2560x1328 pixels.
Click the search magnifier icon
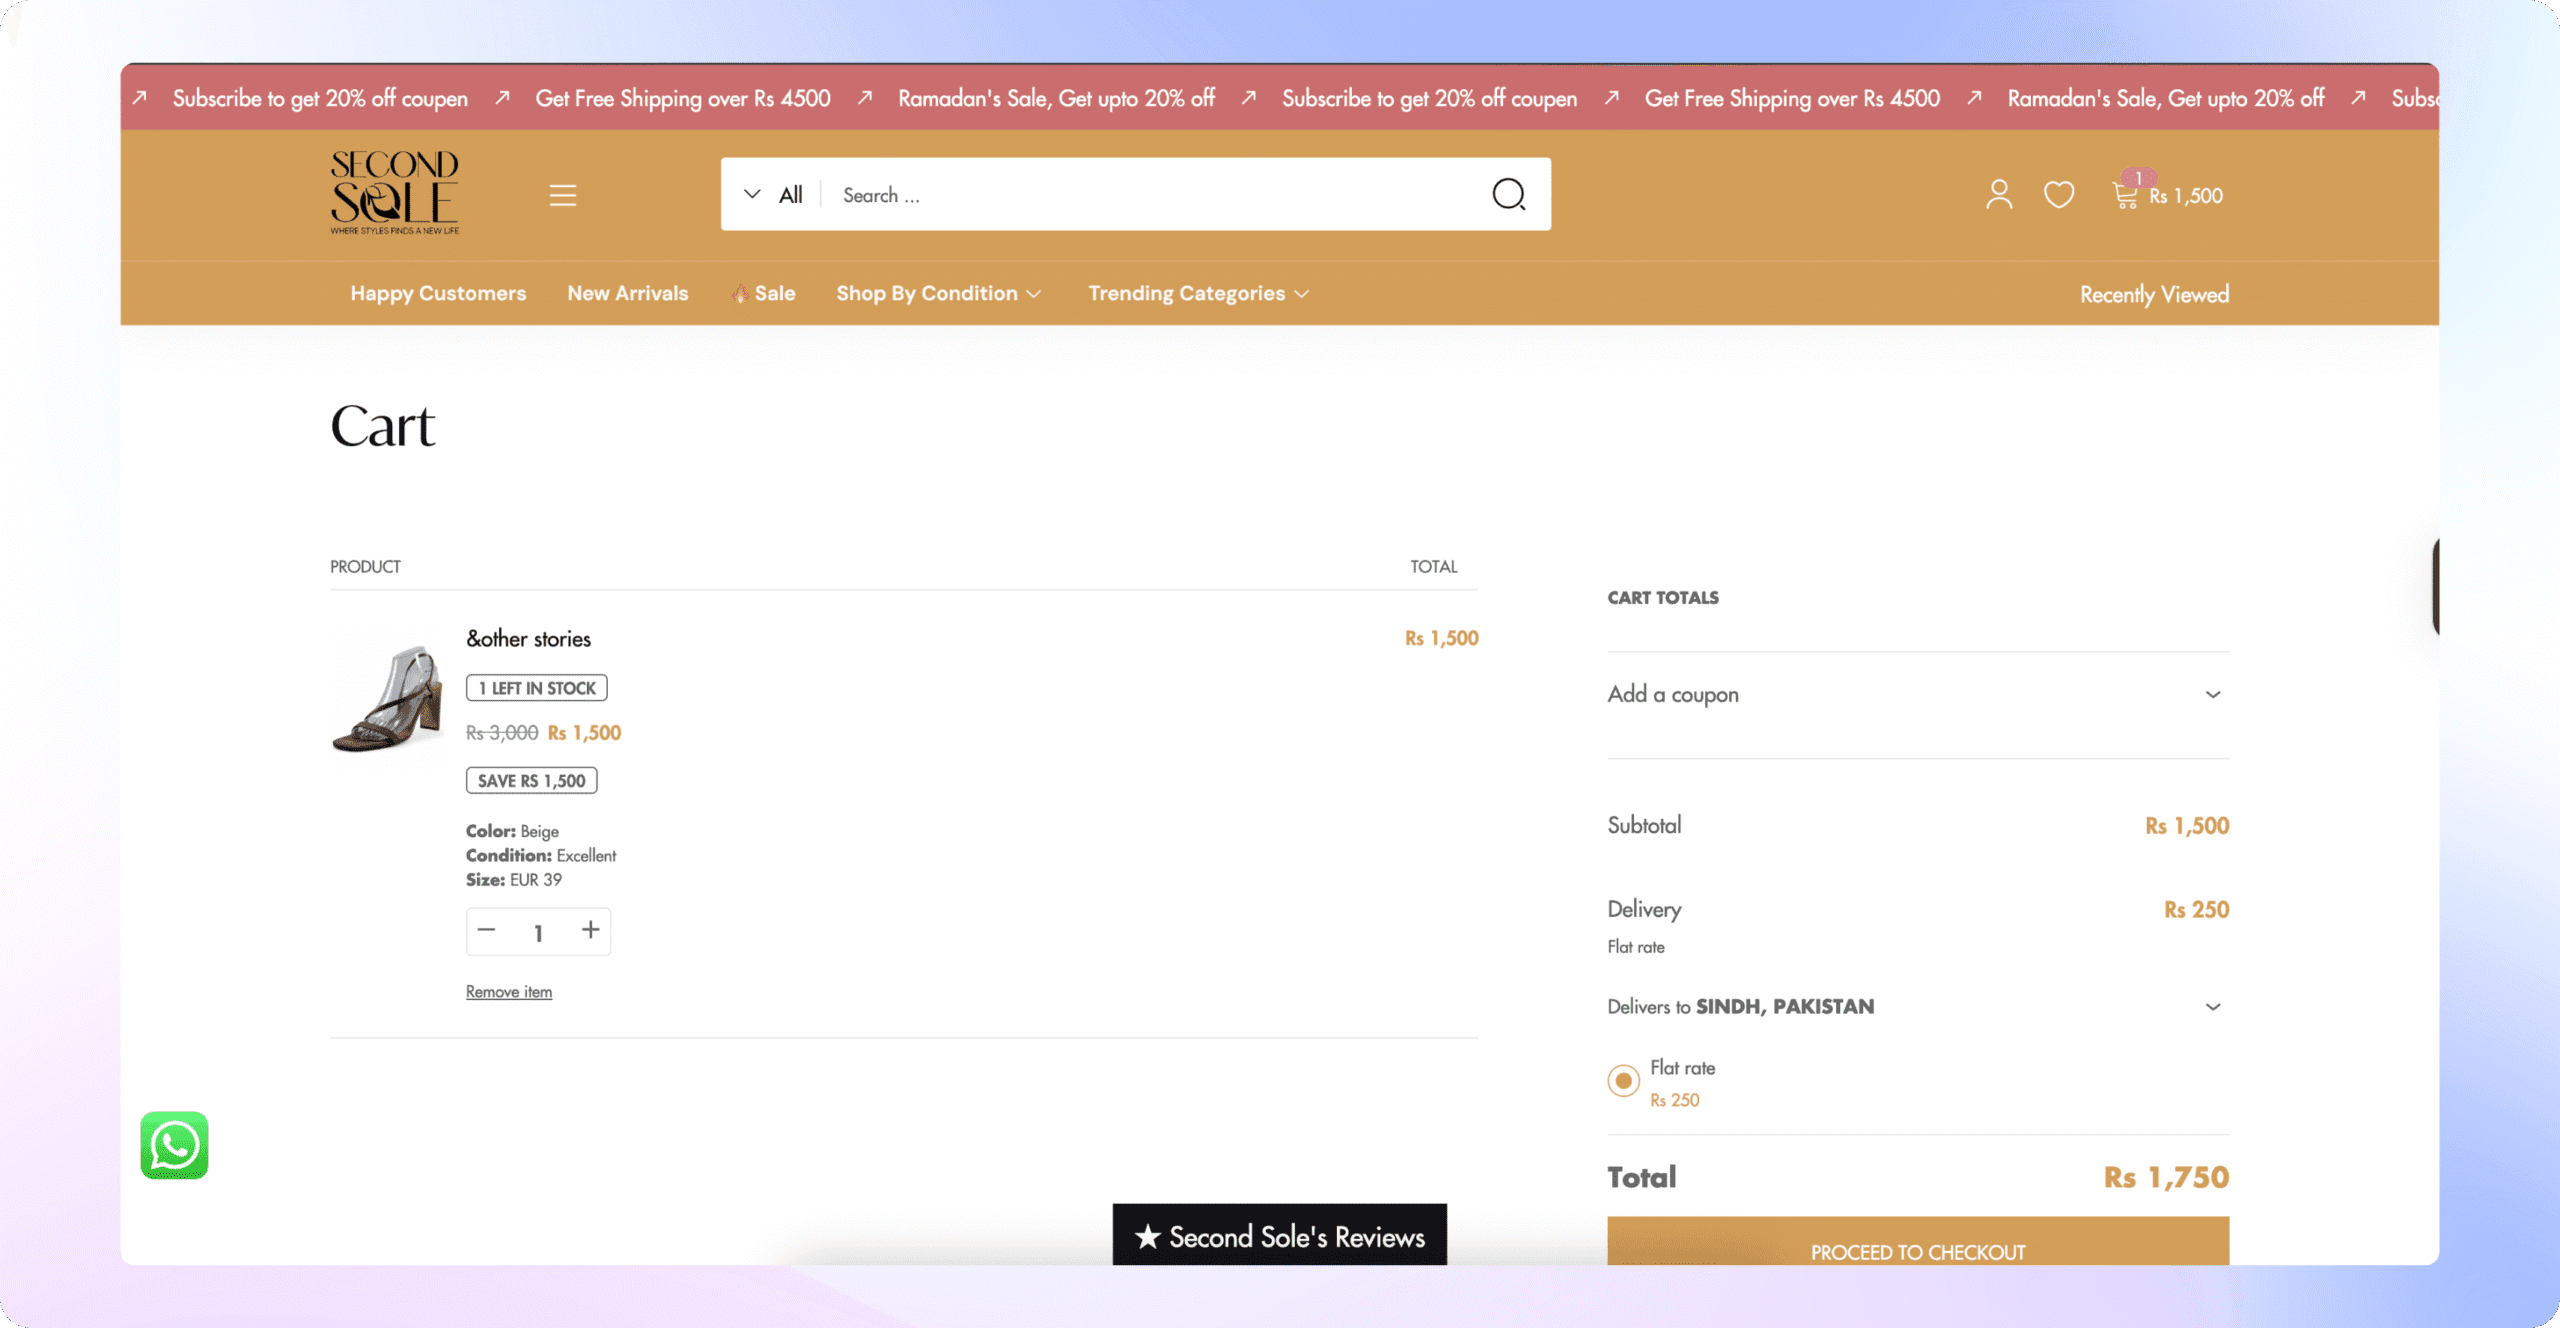click(x=1508, y=194)
